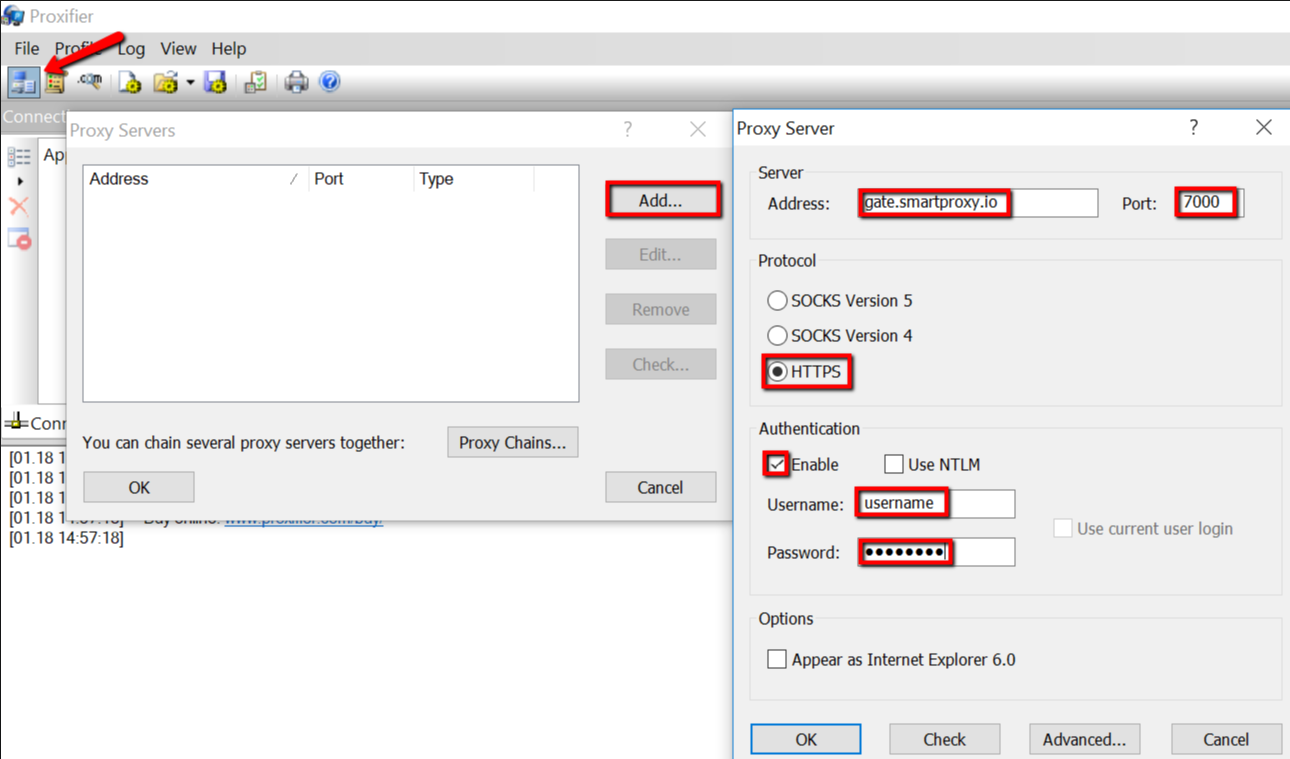This screenshot has width=1290, height=759.
Task: Click the list view icon in left sidebar
Action: (19, 157)
